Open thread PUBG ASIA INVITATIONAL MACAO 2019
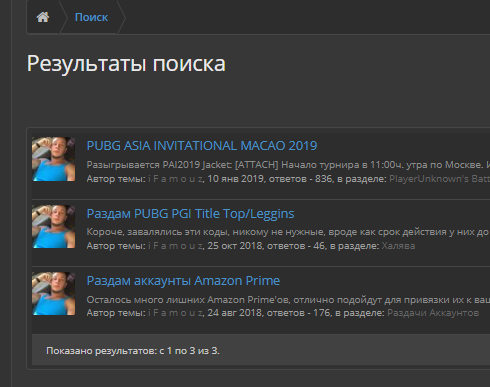The image size is (490, 387). coord(202,146)
